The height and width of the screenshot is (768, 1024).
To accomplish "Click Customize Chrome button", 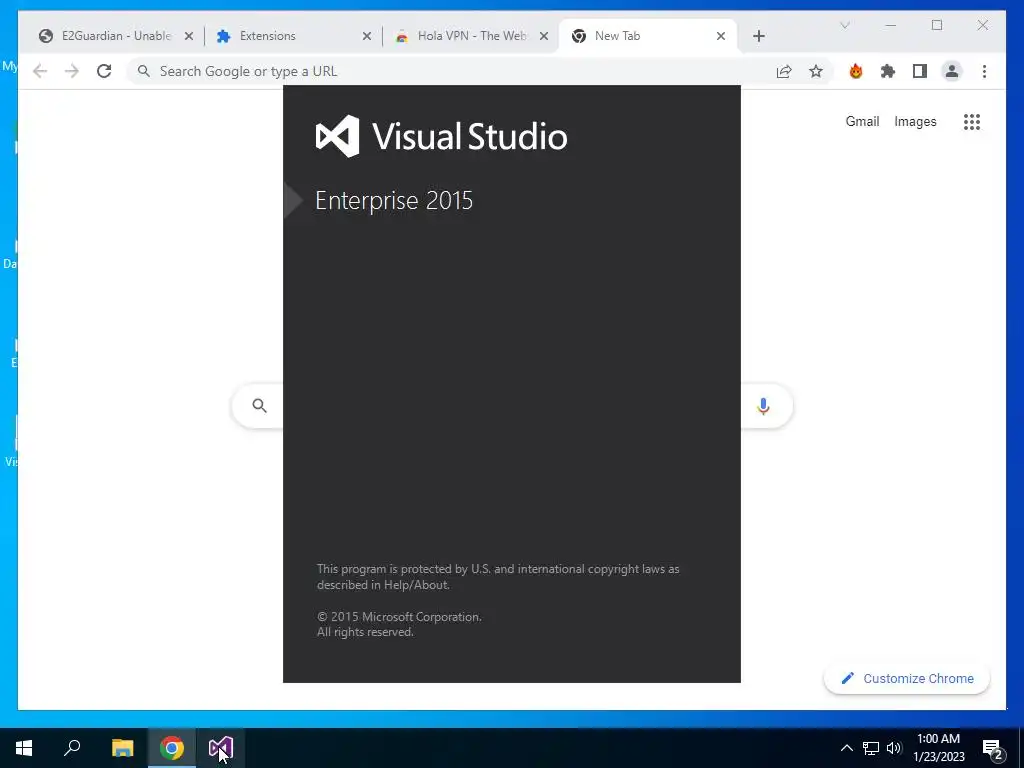I will click(907, 679).
